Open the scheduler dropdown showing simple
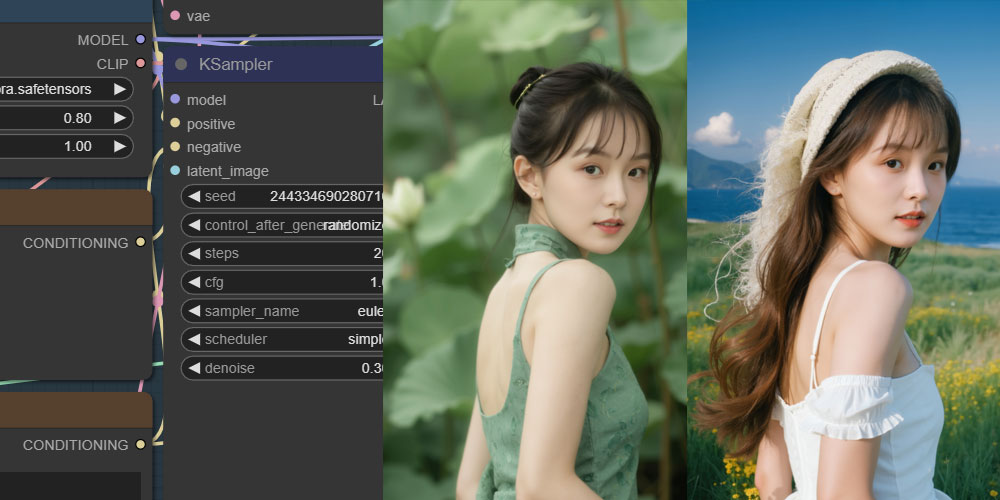This screenshot has width=1000, height=500. pos(282,339)
